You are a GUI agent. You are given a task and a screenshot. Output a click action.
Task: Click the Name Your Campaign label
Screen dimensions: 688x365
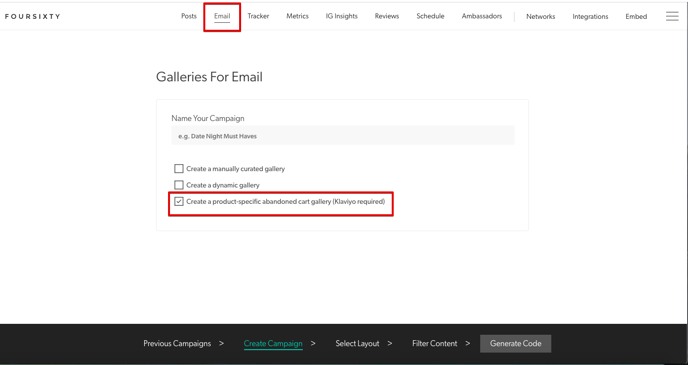[x=208, y=118]
